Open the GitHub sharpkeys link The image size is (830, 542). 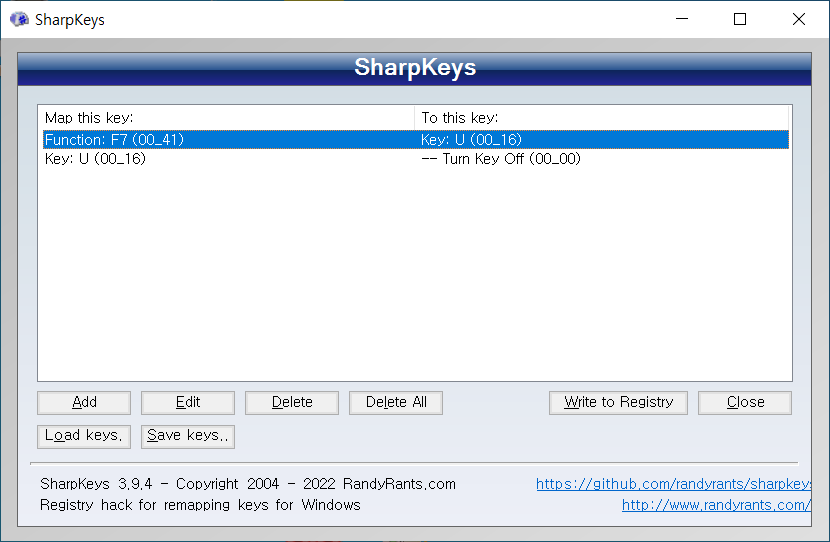(x=673, y=484)
